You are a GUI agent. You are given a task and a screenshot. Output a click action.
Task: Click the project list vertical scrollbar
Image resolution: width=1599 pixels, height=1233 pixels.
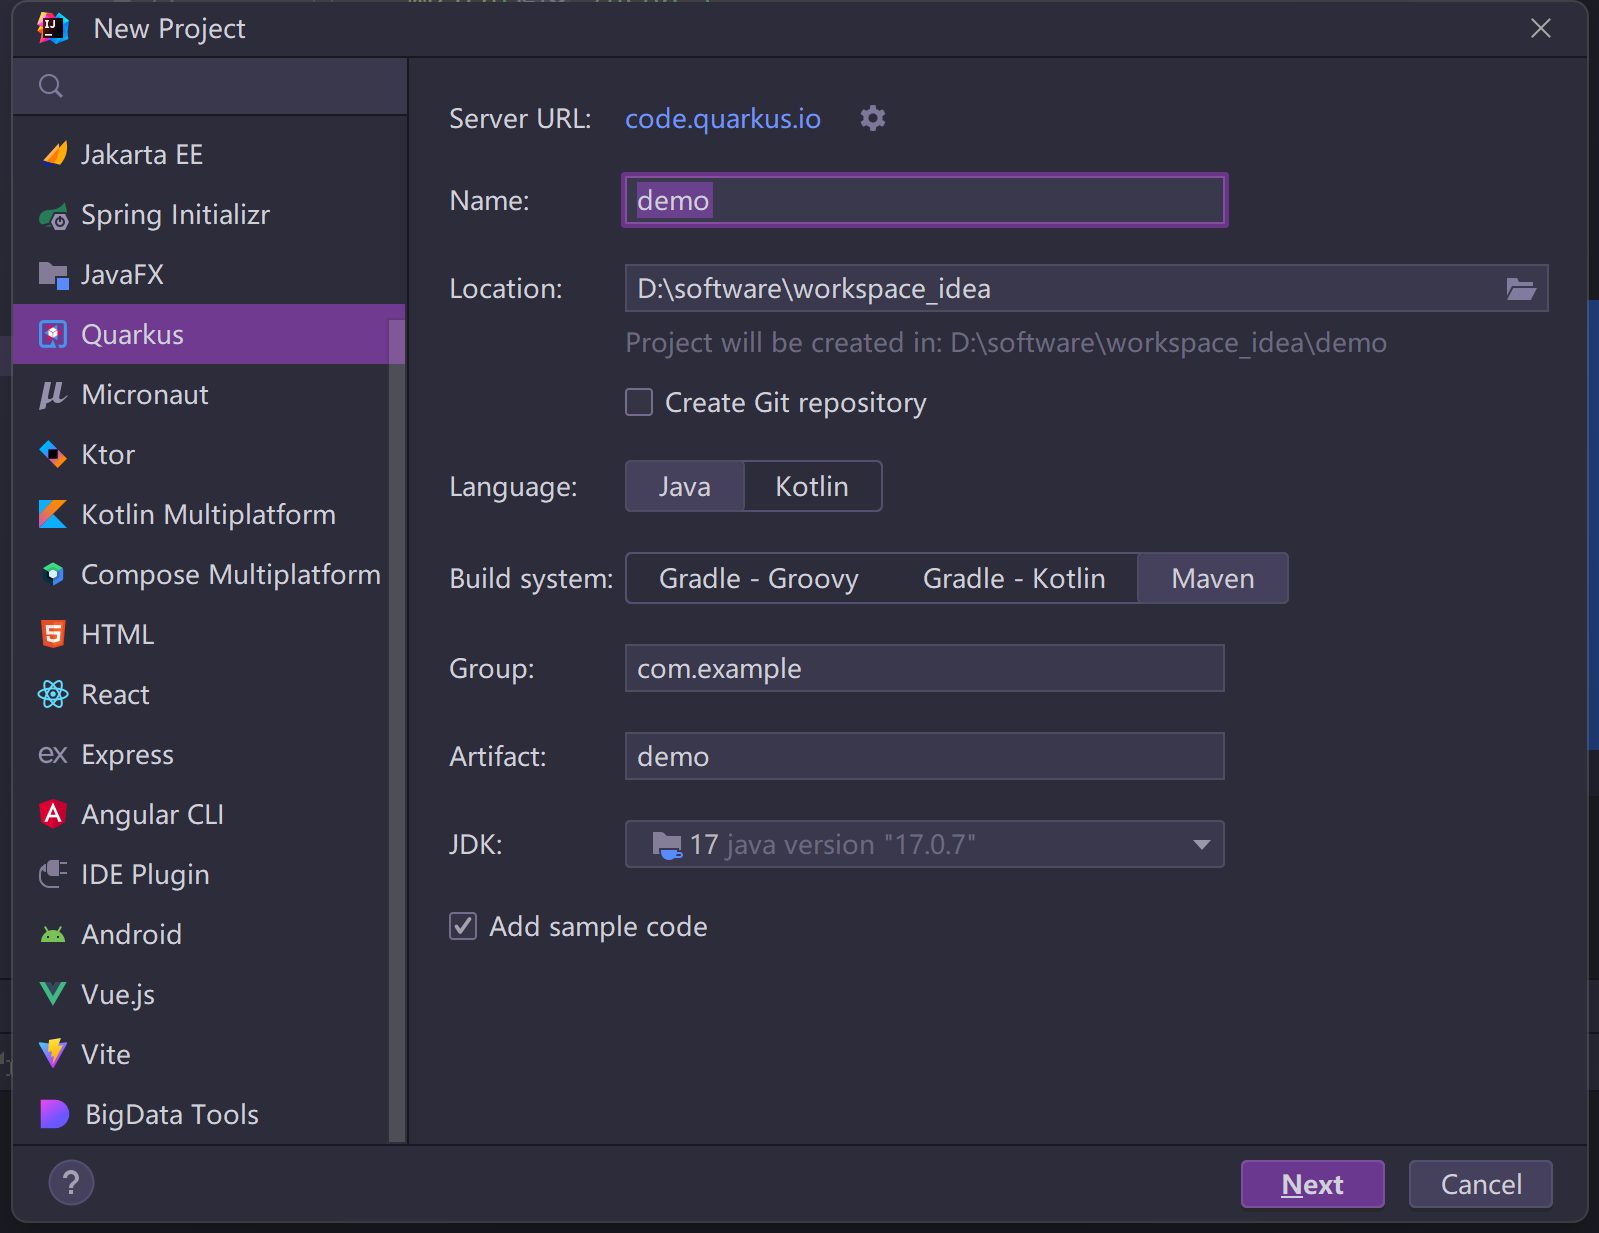tap(397, 730)
